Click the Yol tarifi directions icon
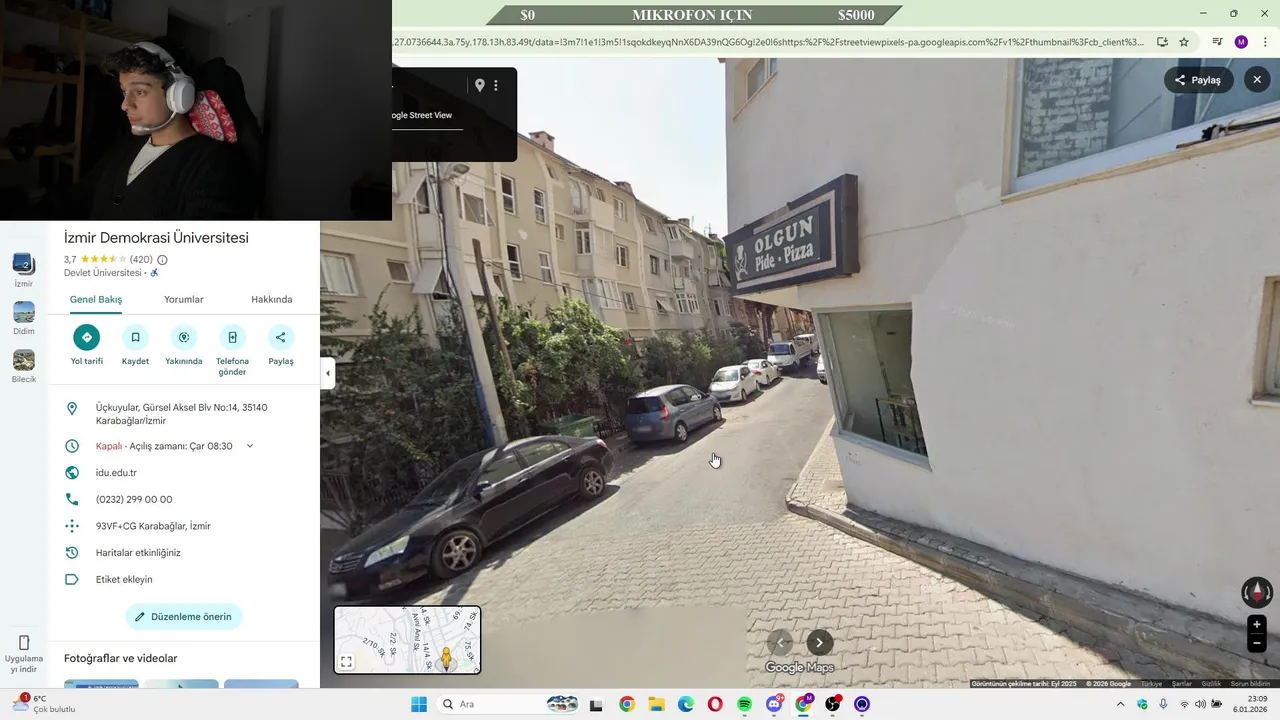 pyautogui.click(x=87, y=337)
